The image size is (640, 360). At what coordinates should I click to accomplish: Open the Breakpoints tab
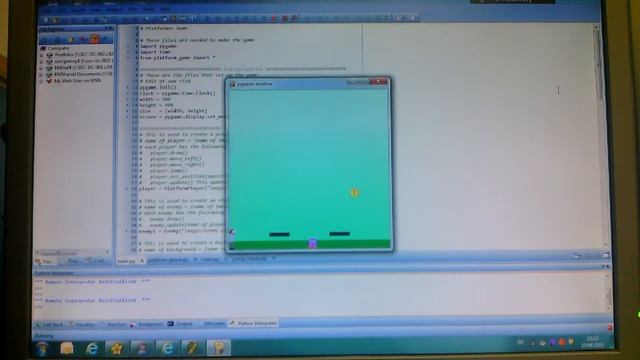[147, 324]
